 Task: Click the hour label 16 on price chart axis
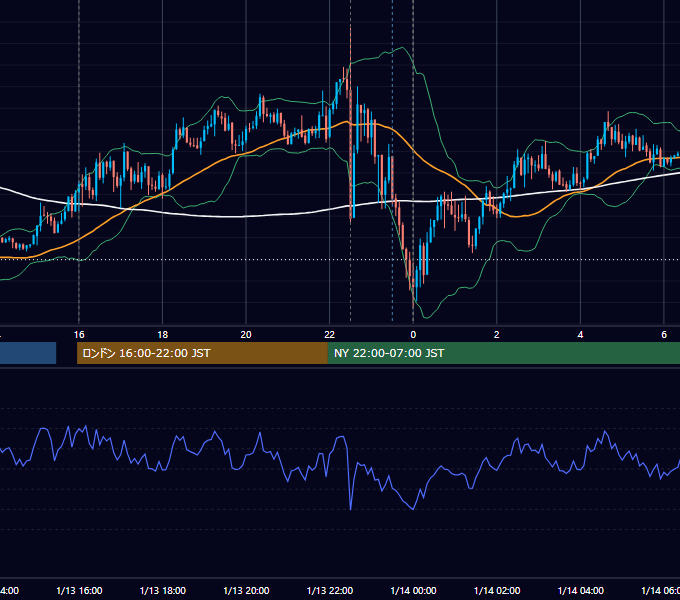point(79,334)
